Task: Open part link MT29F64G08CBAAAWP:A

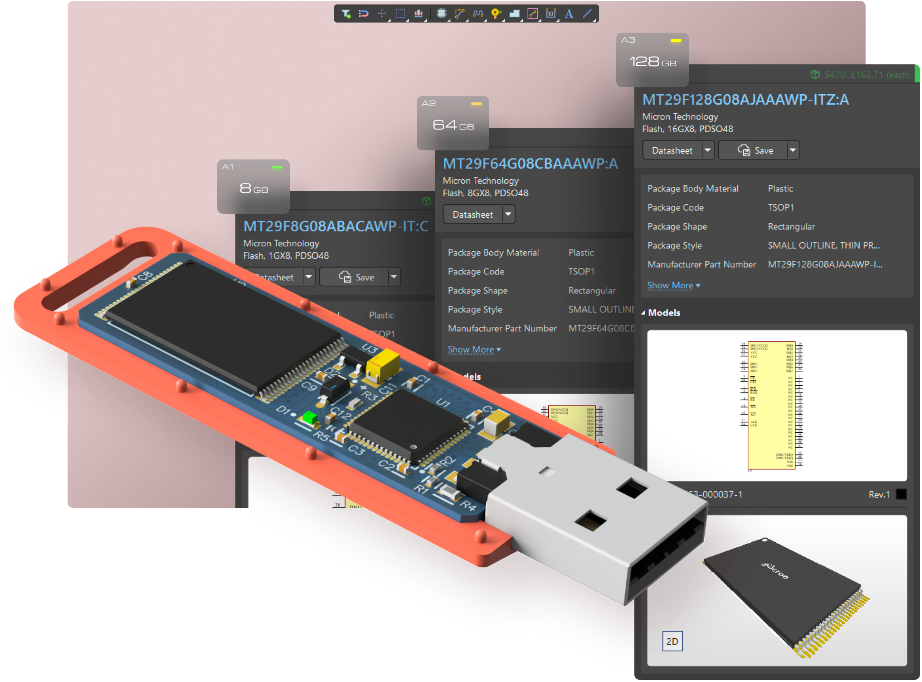Action: (x=530, y=163)
